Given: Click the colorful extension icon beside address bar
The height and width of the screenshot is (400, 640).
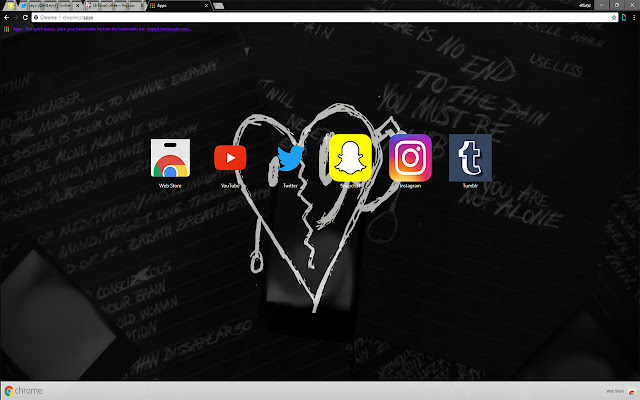Looking at the screenshot, I should pos(624,18).
